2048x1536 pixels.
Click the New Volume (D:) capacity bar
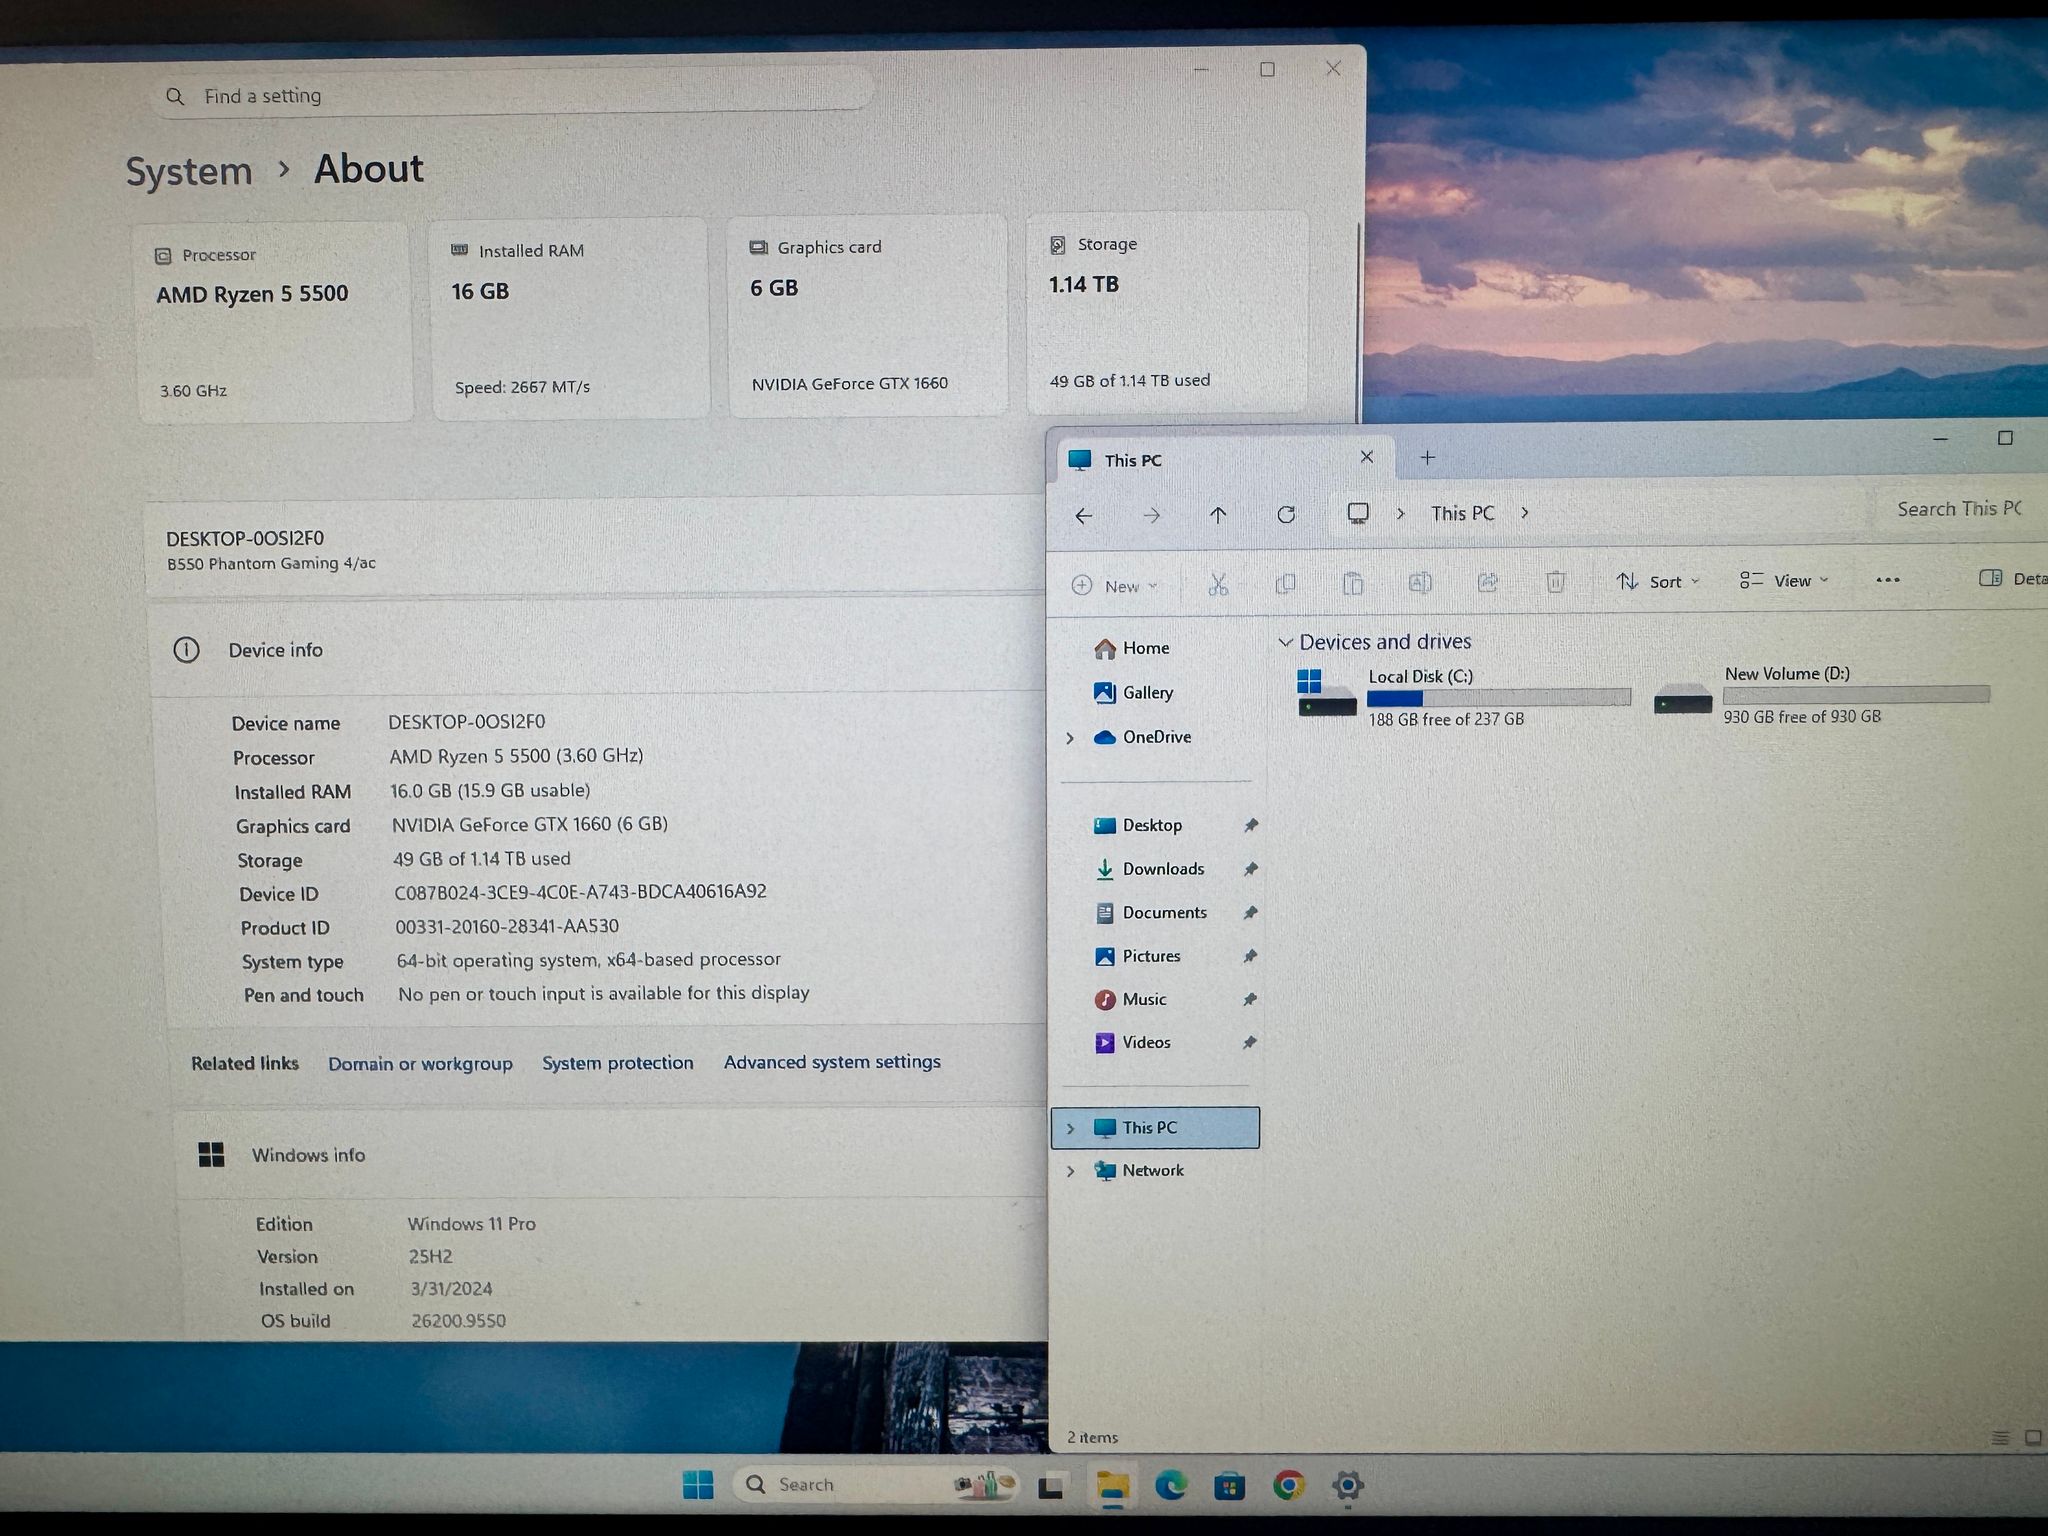1856,695
